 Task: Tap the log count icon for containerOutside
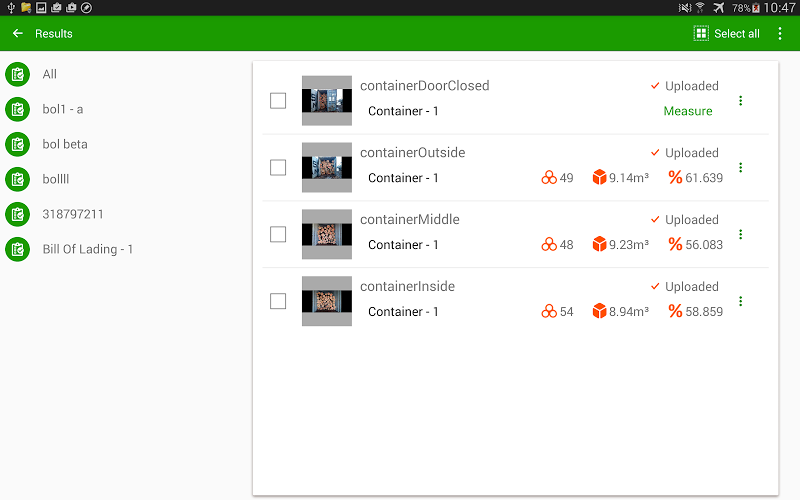549,178
